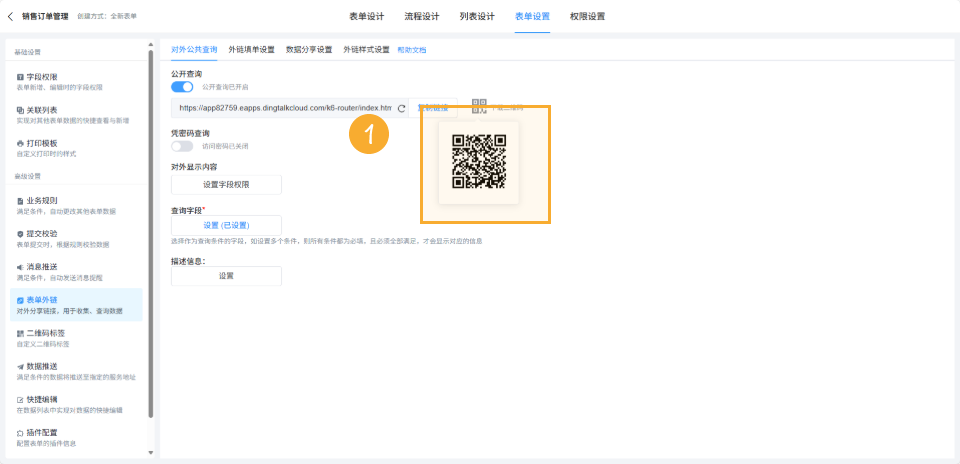Refresh the link with the reload icon

[402, 108]
